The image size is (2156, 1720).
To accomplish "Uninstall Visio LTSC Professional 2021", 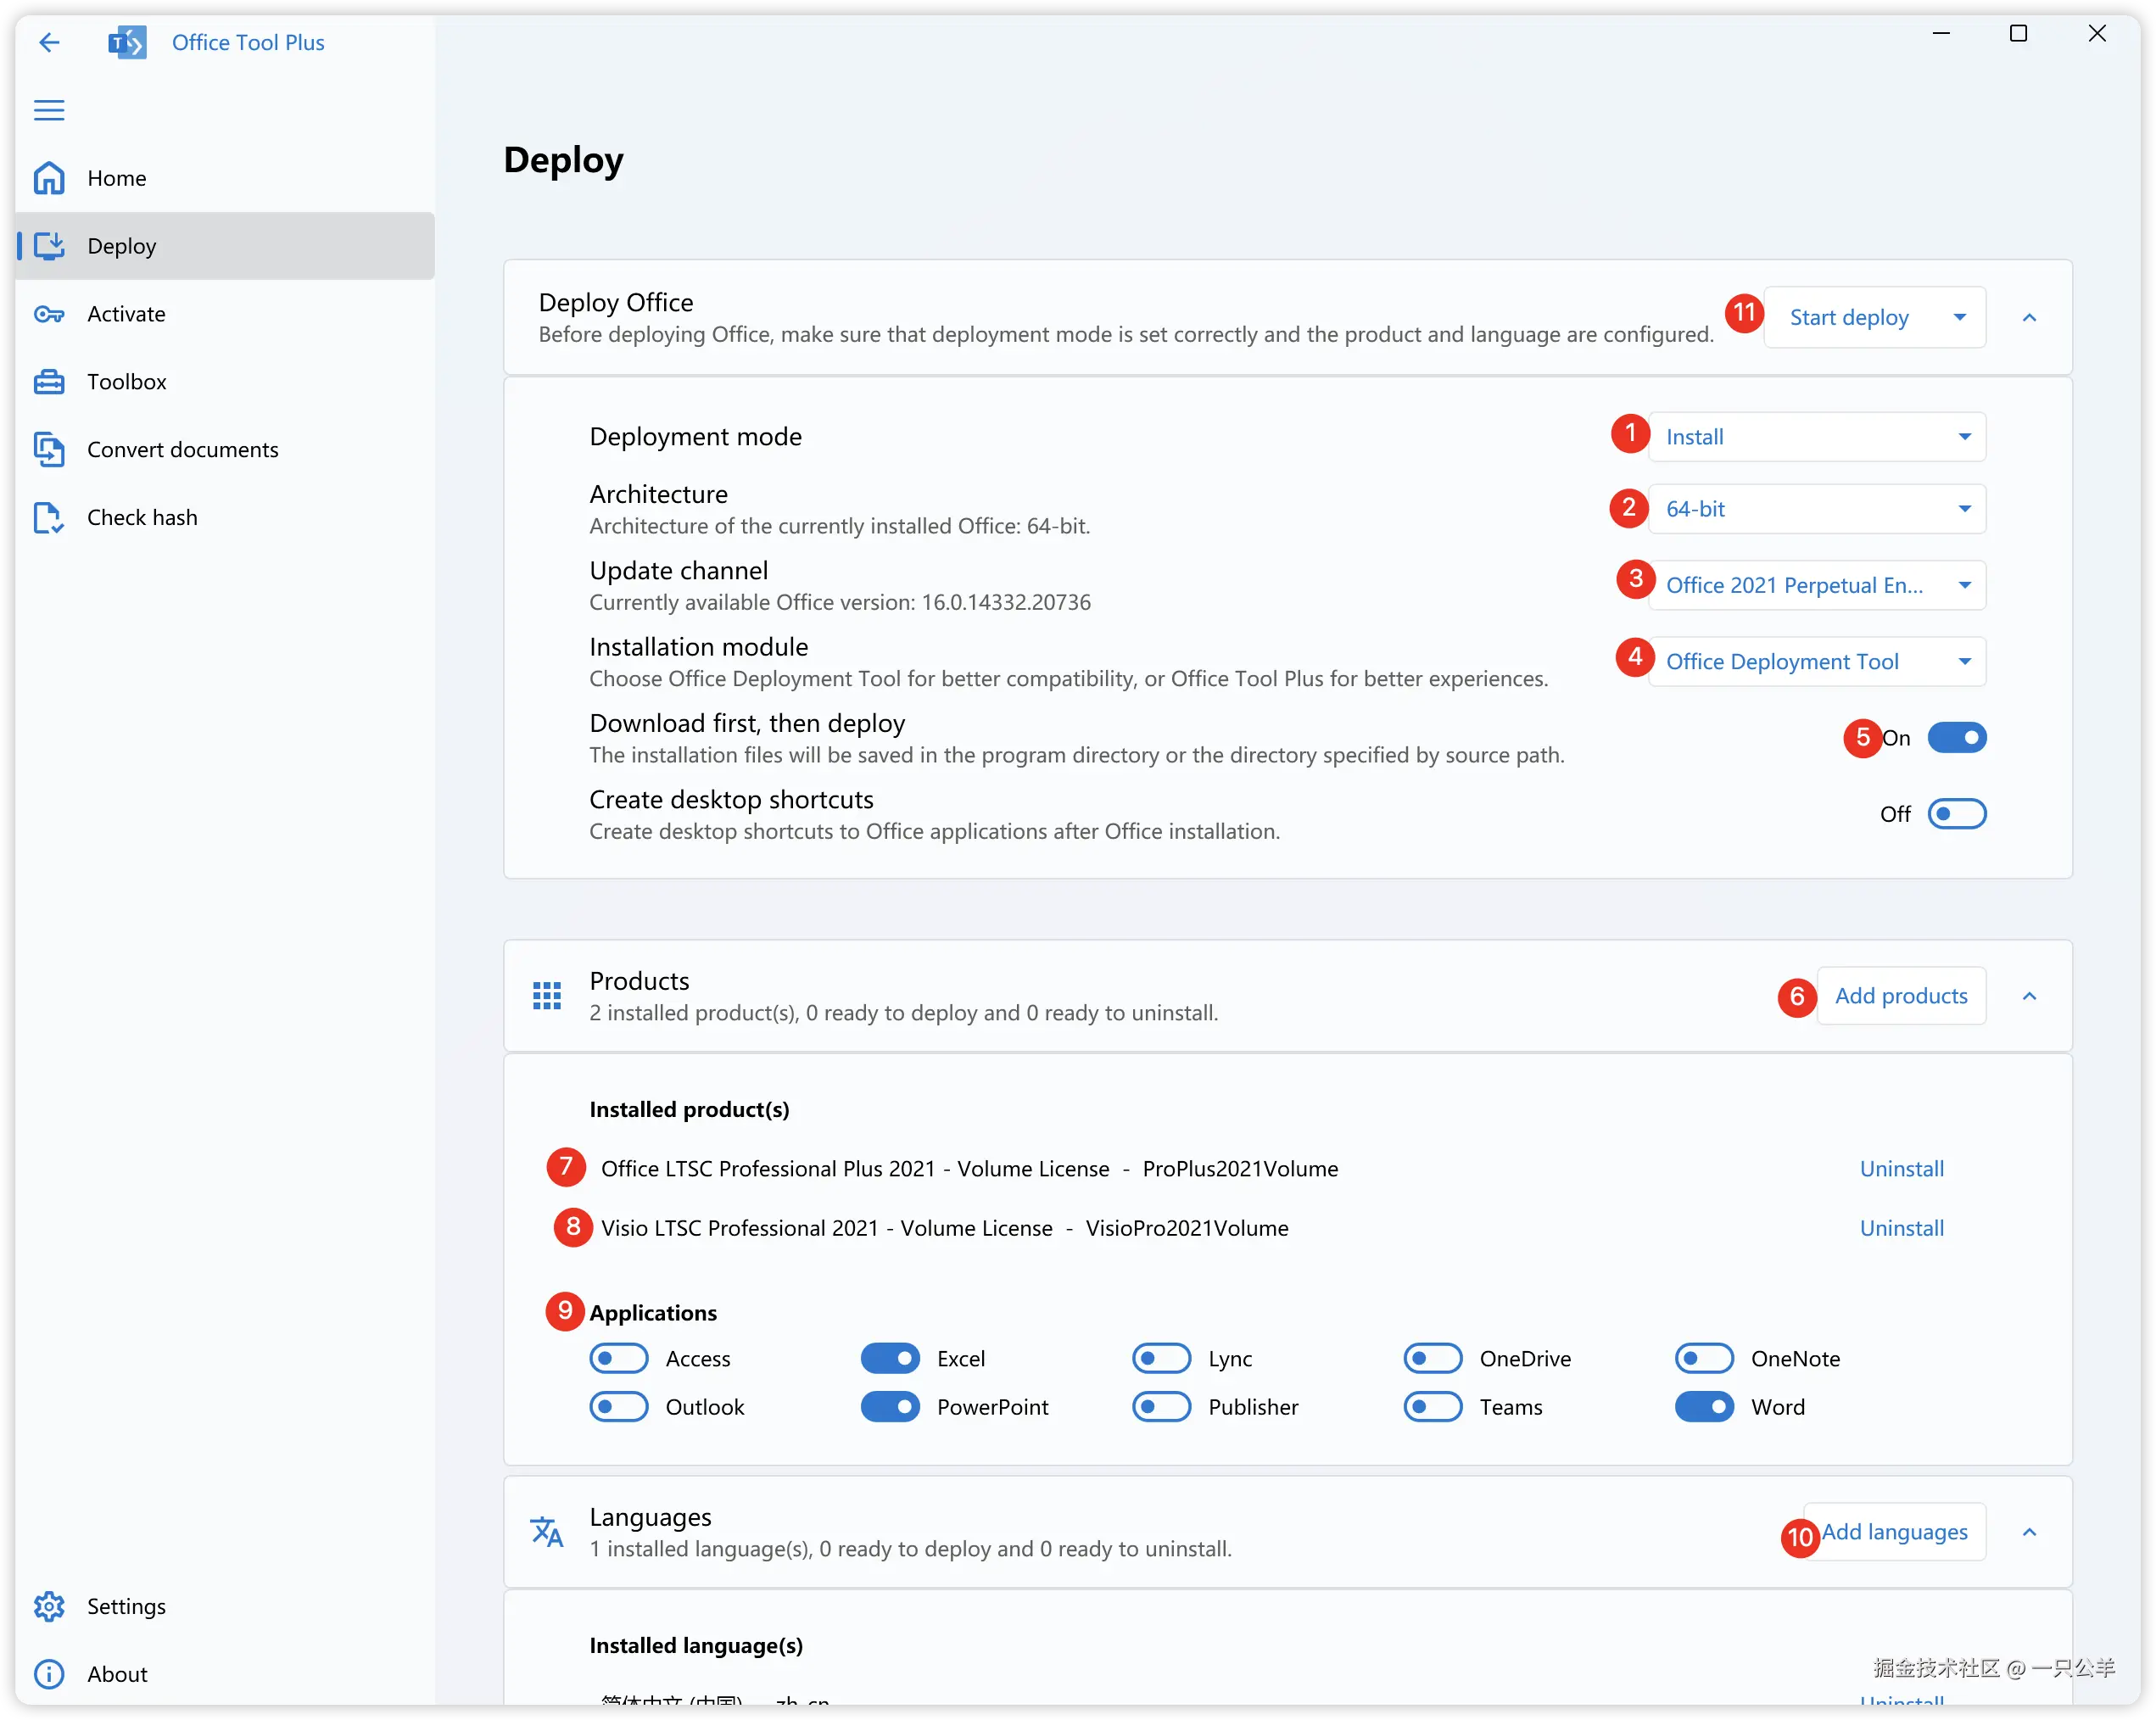I will pos(1901,1228).
